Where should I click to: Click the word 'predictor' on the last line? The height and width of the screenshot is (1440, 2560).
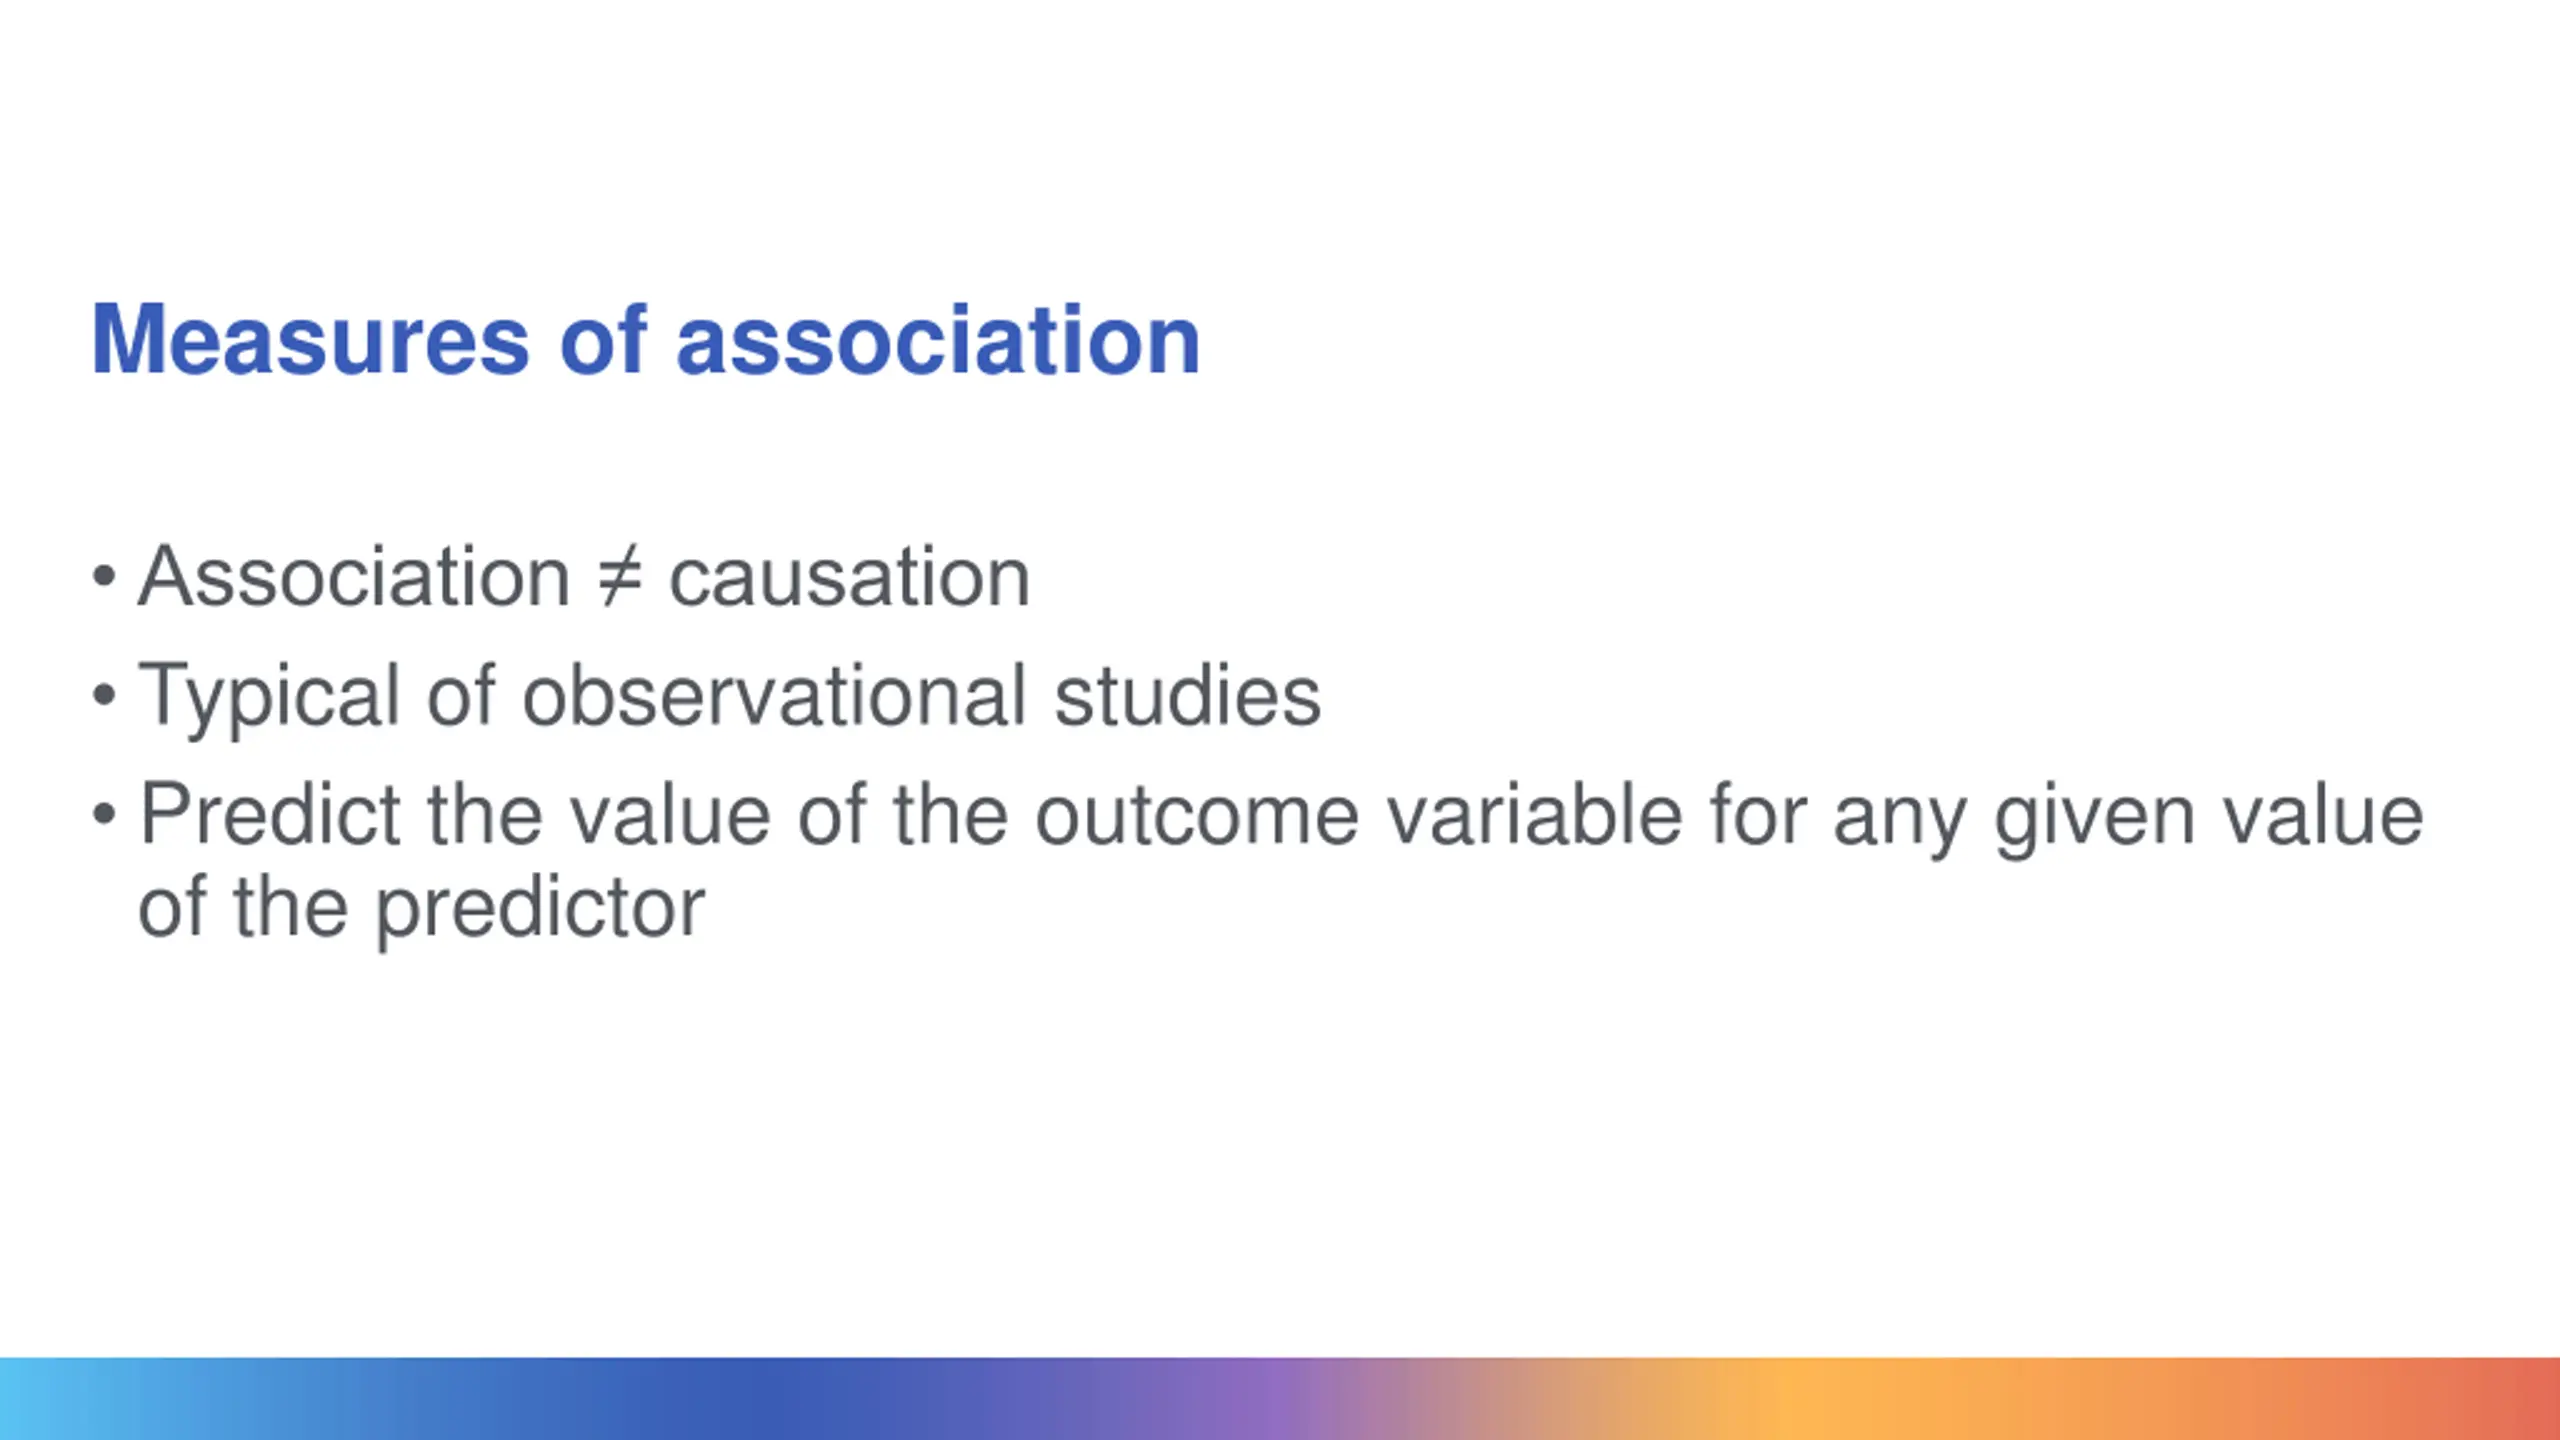tap(541, 910)
